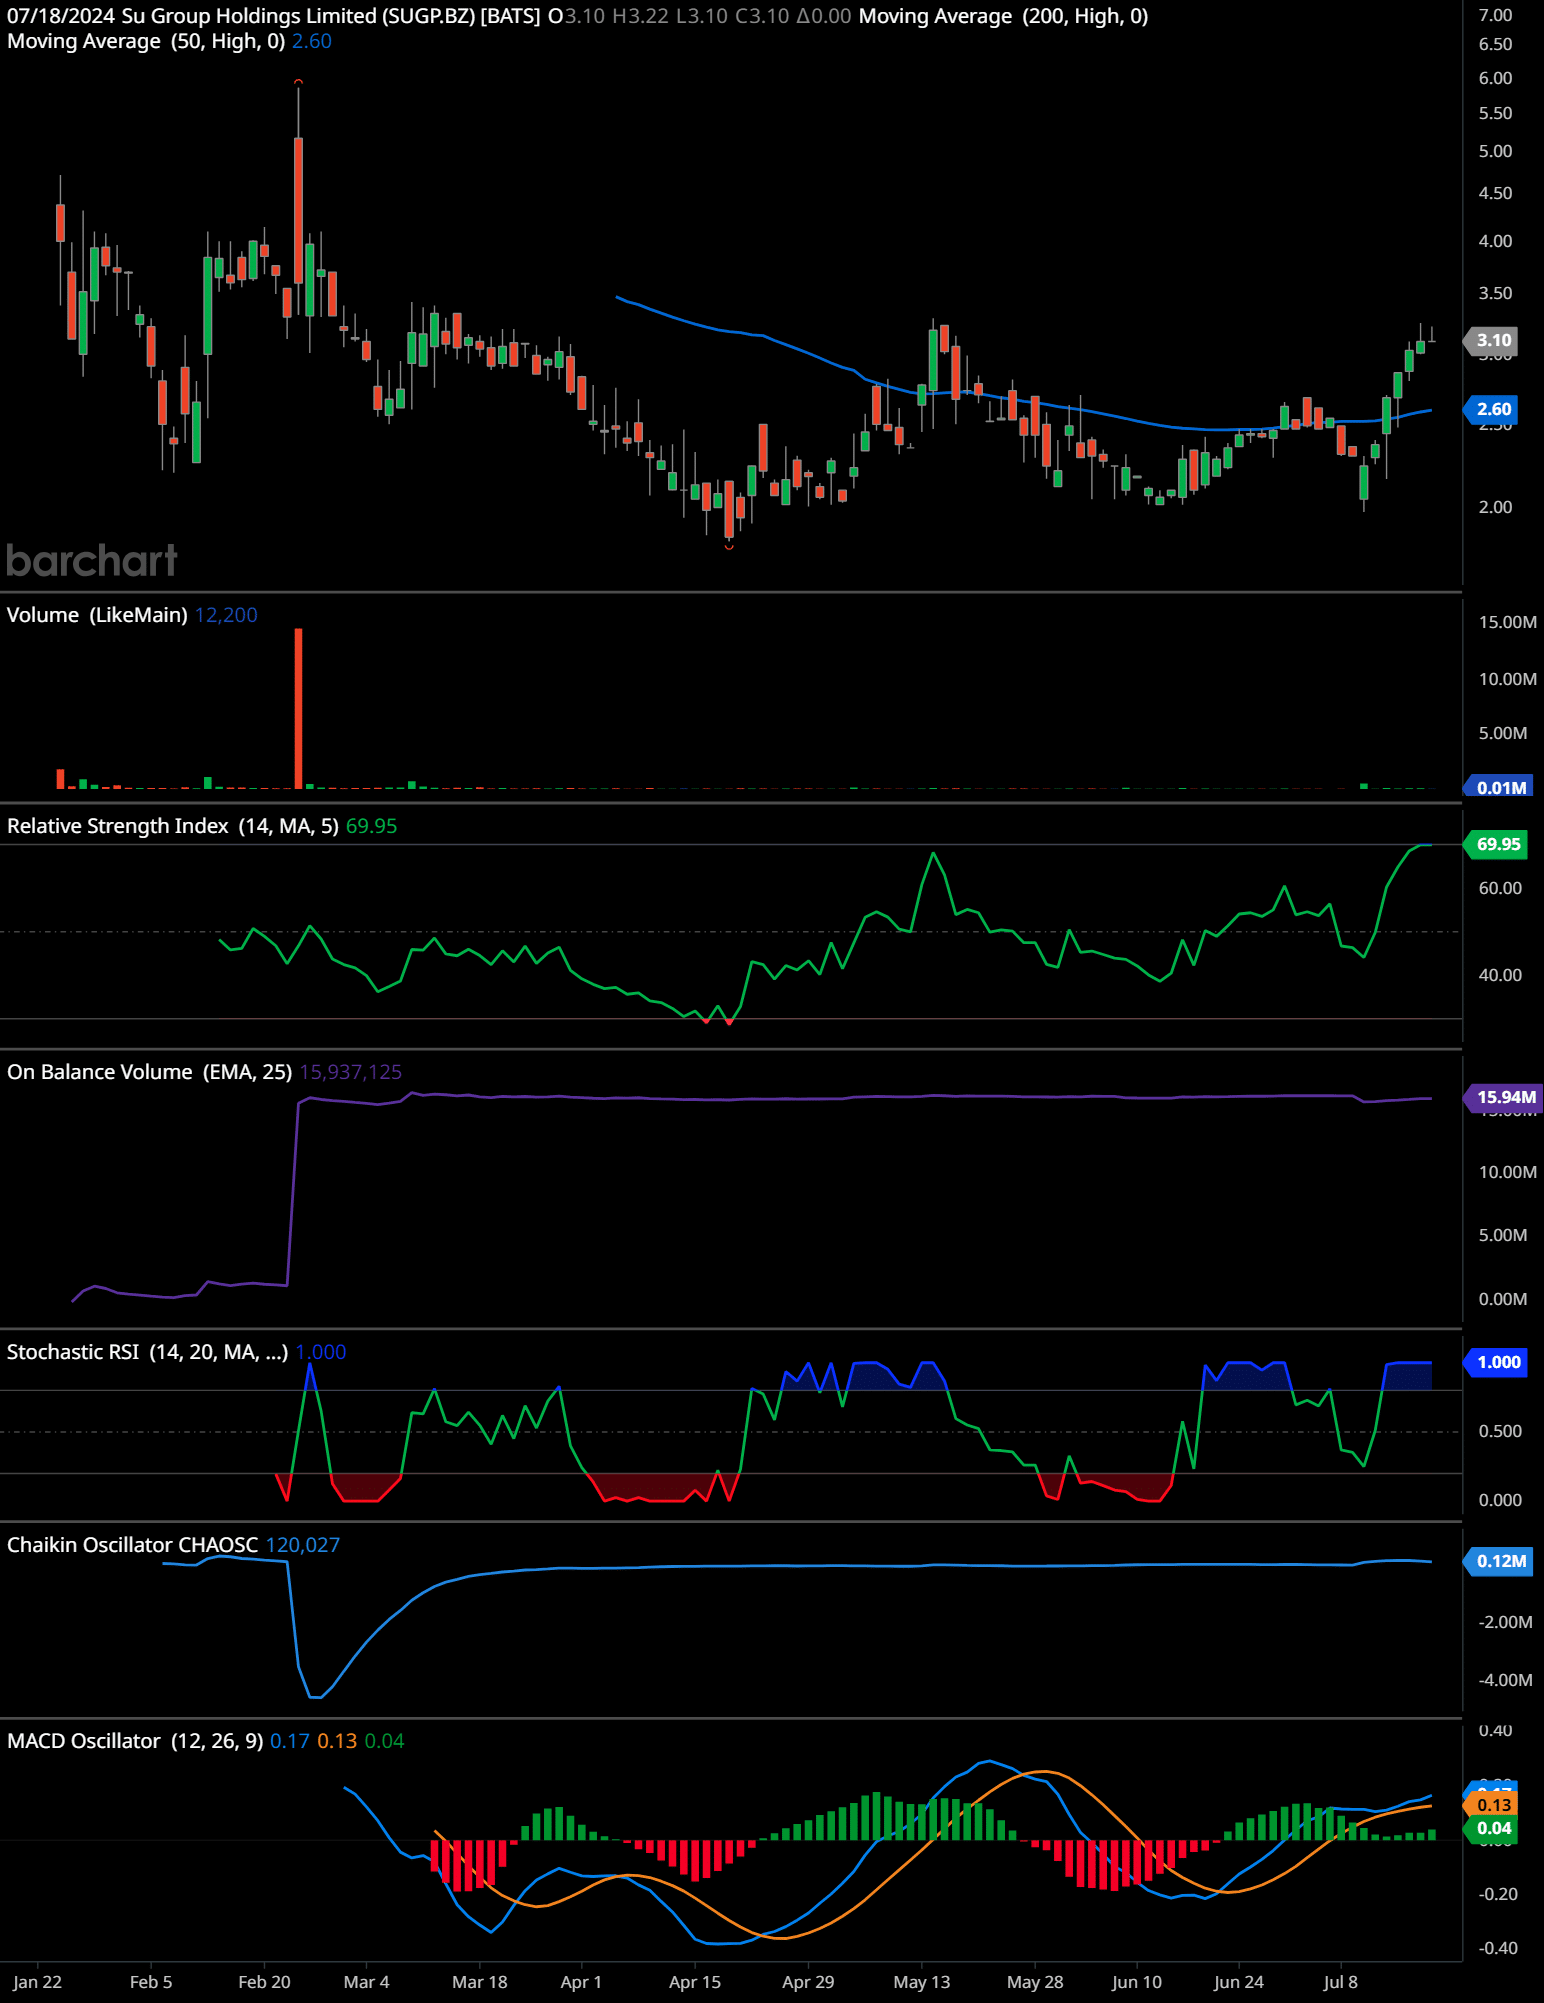Click the green 0.04 tag on MACD axis

(1492, 1828)
